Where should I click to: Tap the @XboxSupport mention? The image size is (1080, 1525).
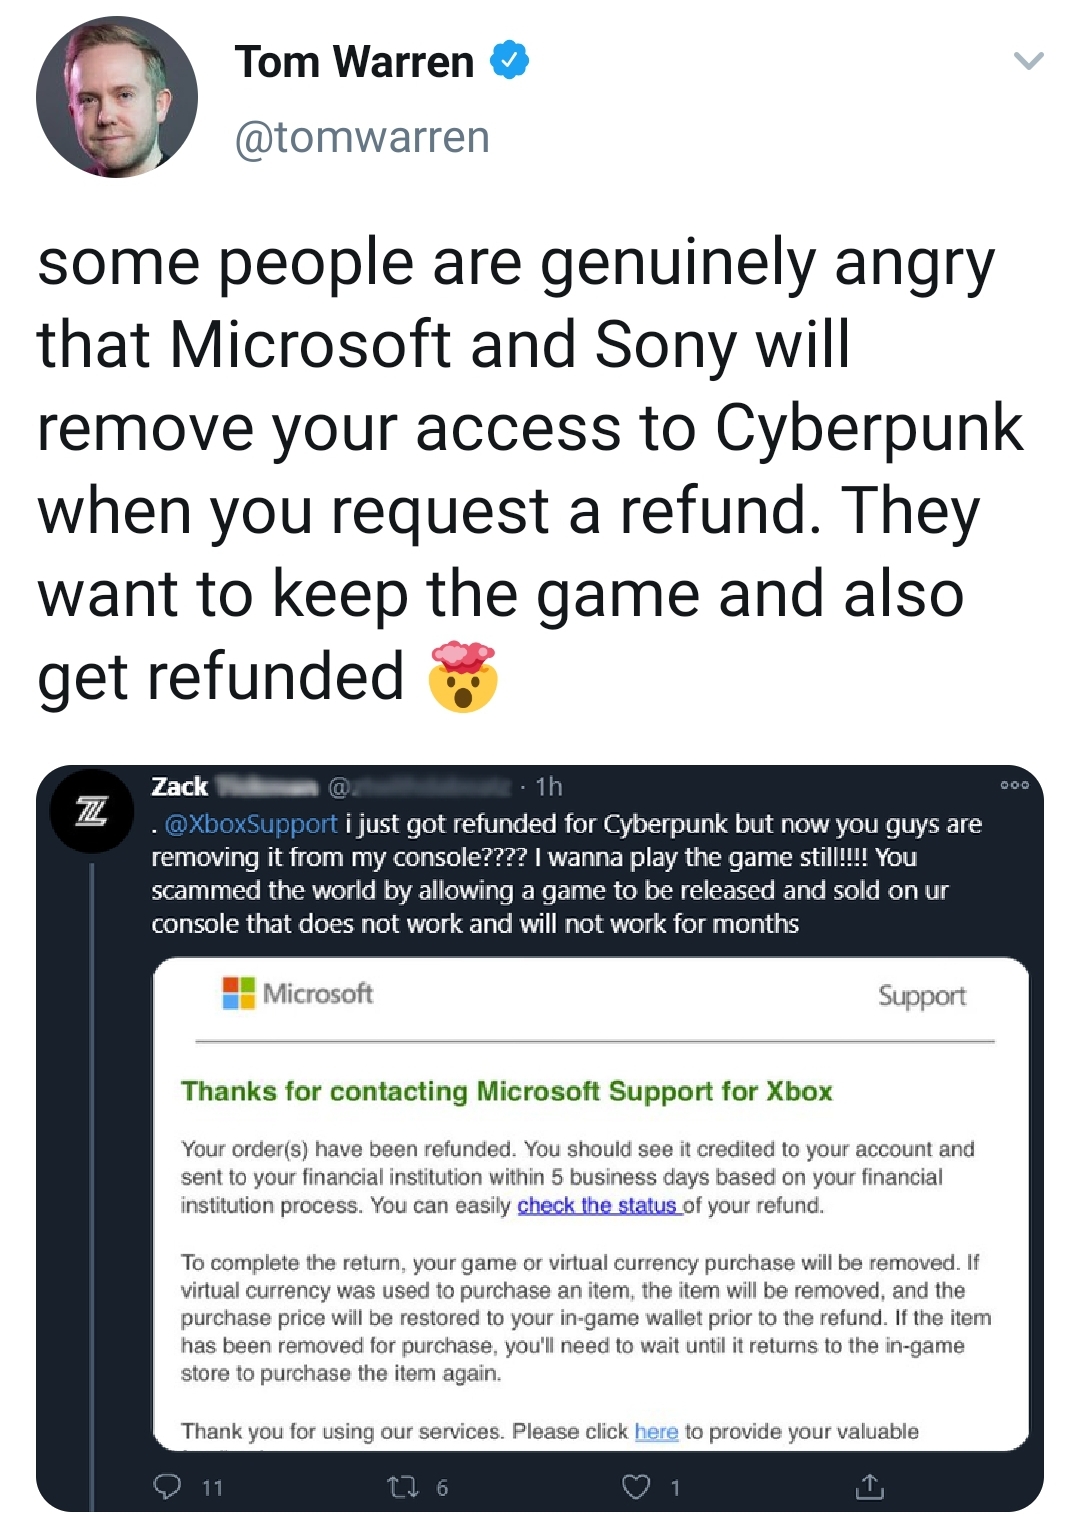pos(250,824)
